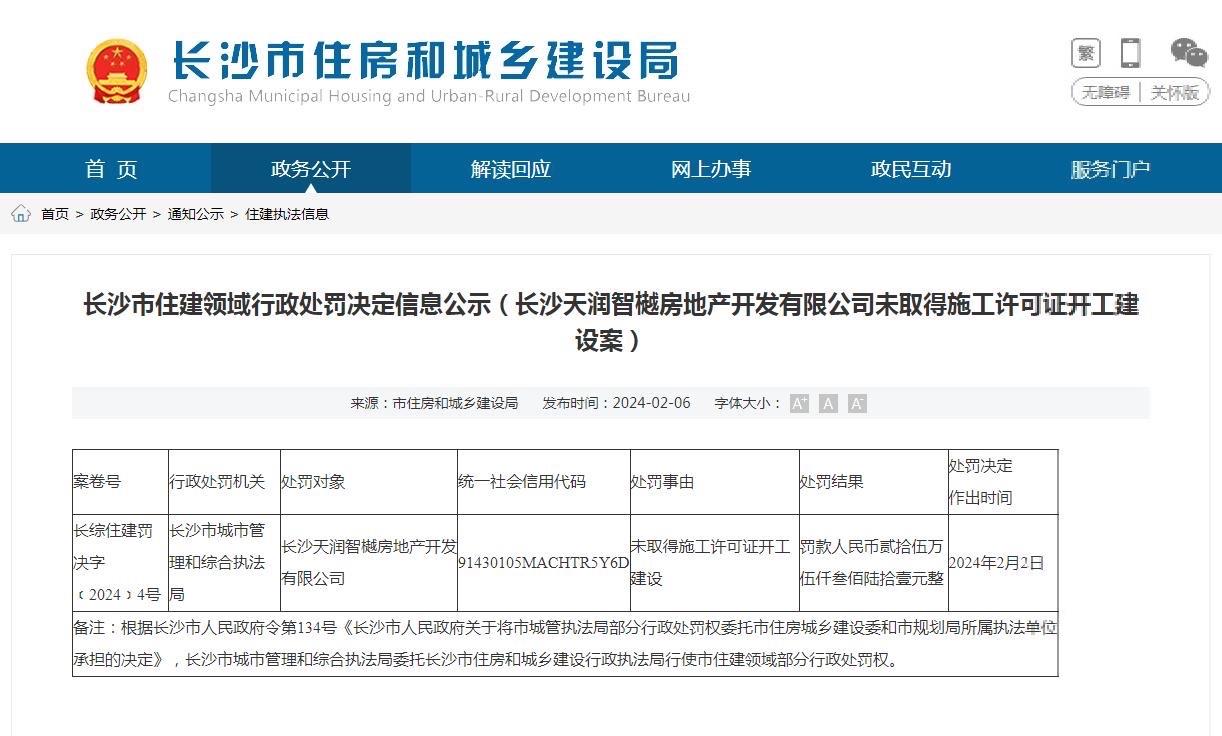Reset font size with middle A button
Screen dimensions: 1222x736
(828, 403)
